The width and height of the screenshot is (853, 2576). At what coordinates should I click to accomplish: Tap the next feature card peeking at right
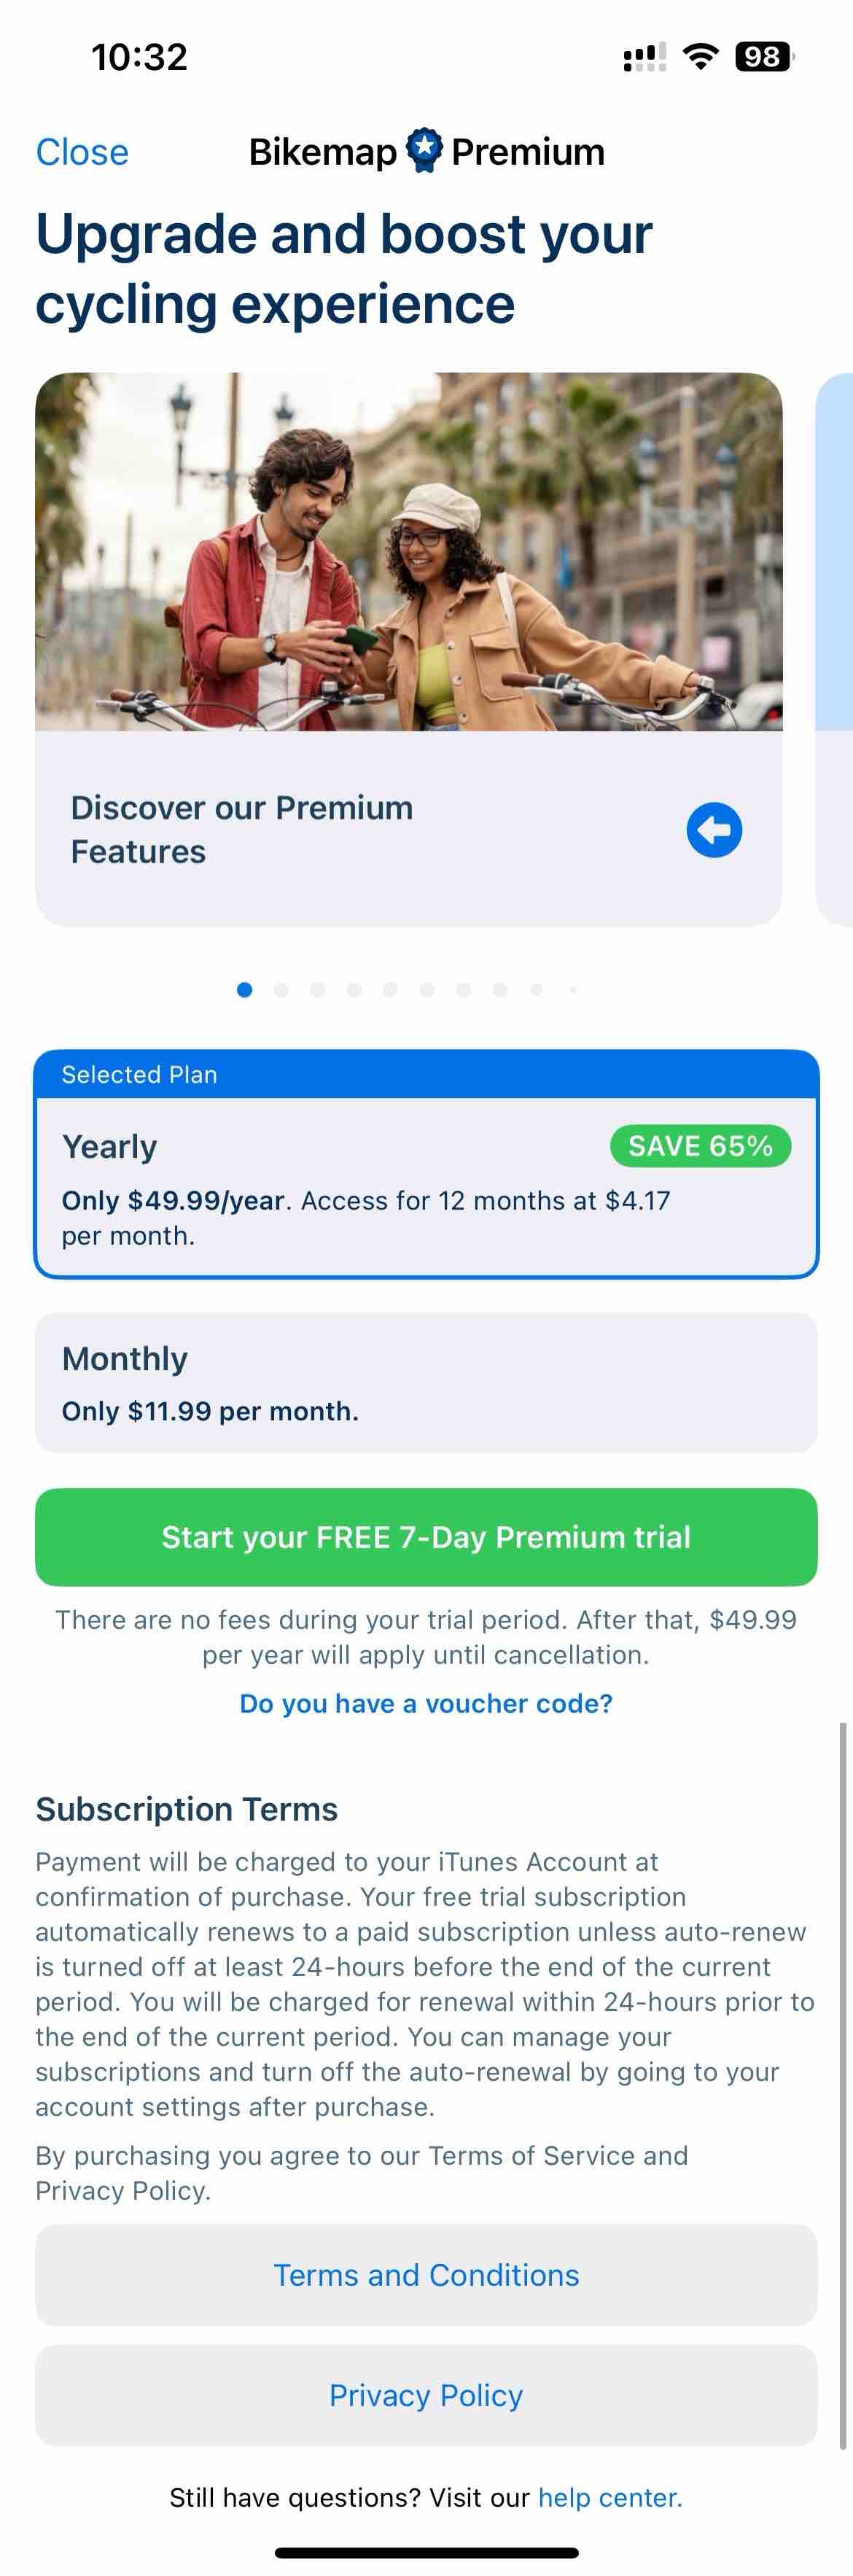point(835,650)
